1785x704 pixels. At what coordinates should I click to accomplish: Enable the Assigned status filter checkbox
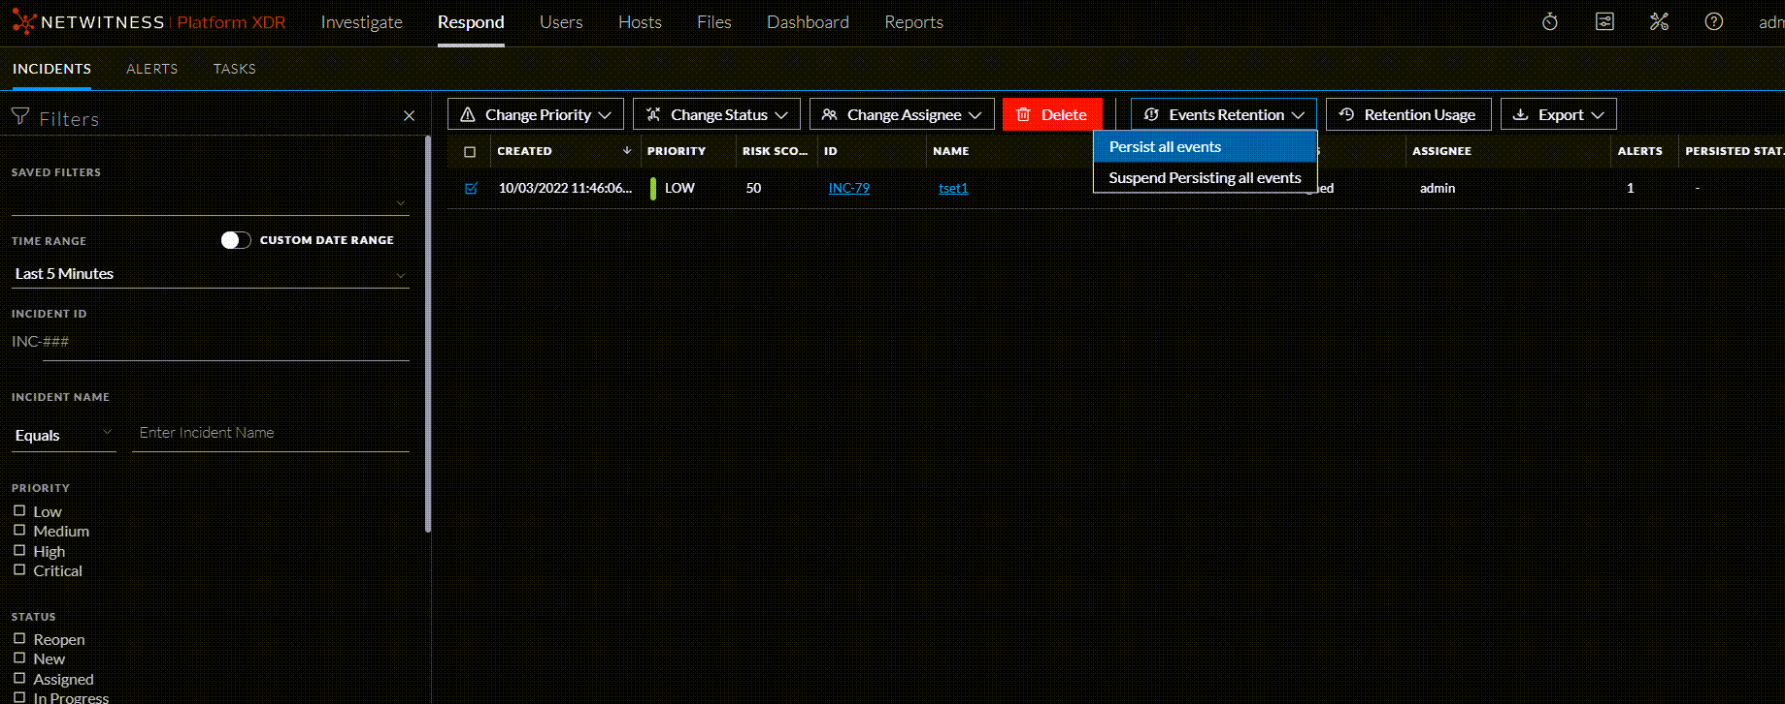coord(19,678)
